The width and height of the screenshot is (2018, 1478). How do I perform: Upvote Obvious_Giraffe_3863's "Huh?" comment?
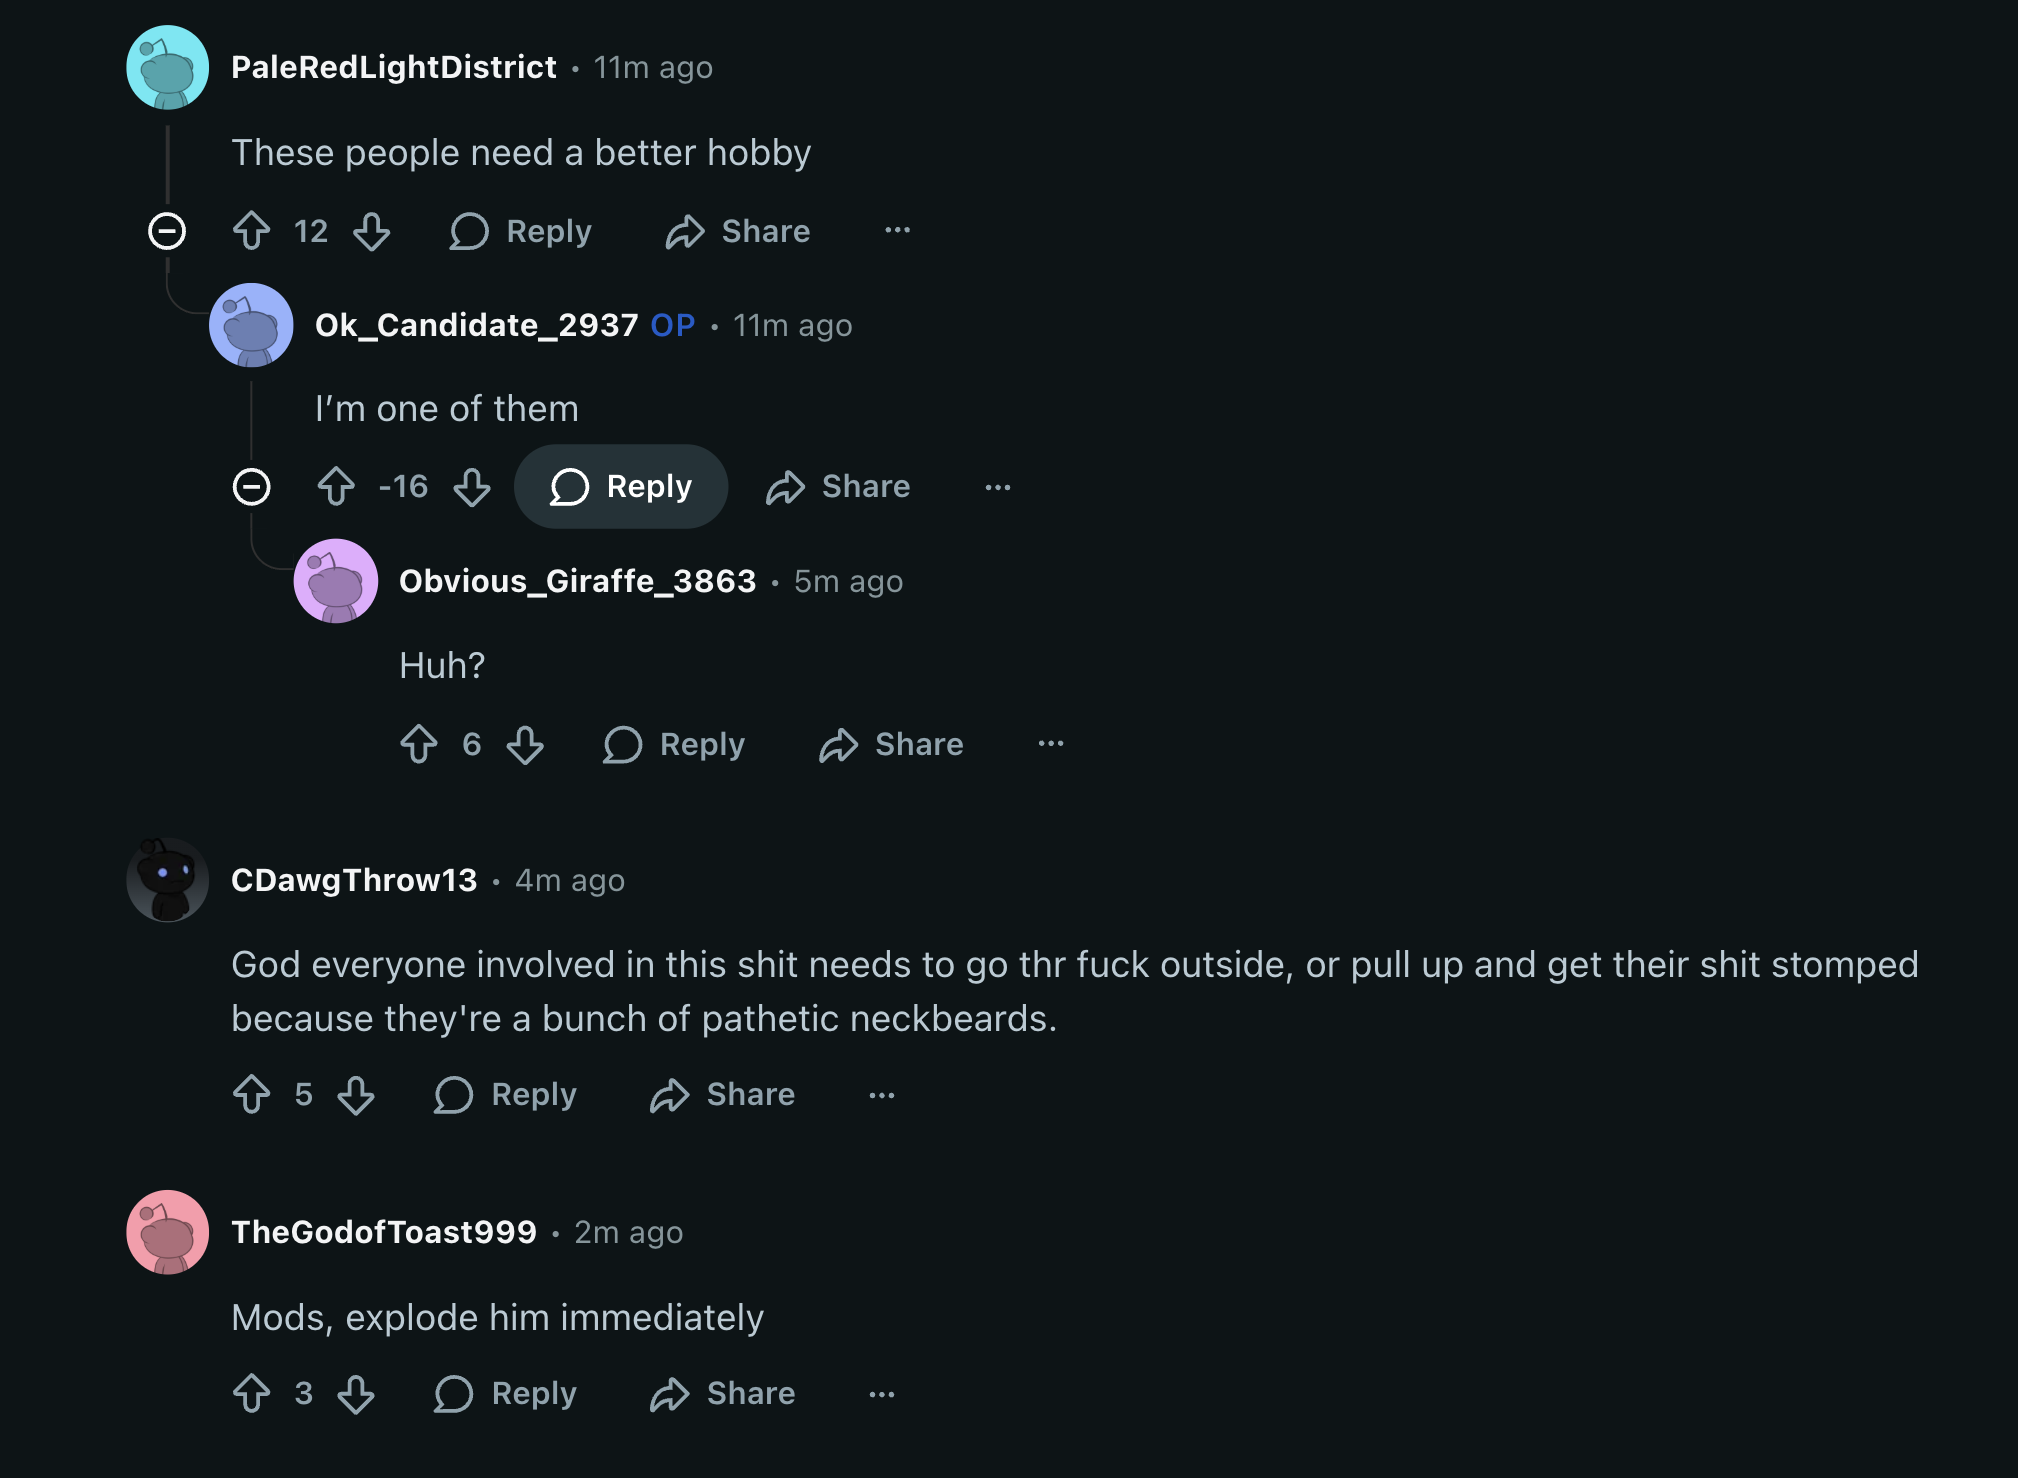click(x=419, y=744)
